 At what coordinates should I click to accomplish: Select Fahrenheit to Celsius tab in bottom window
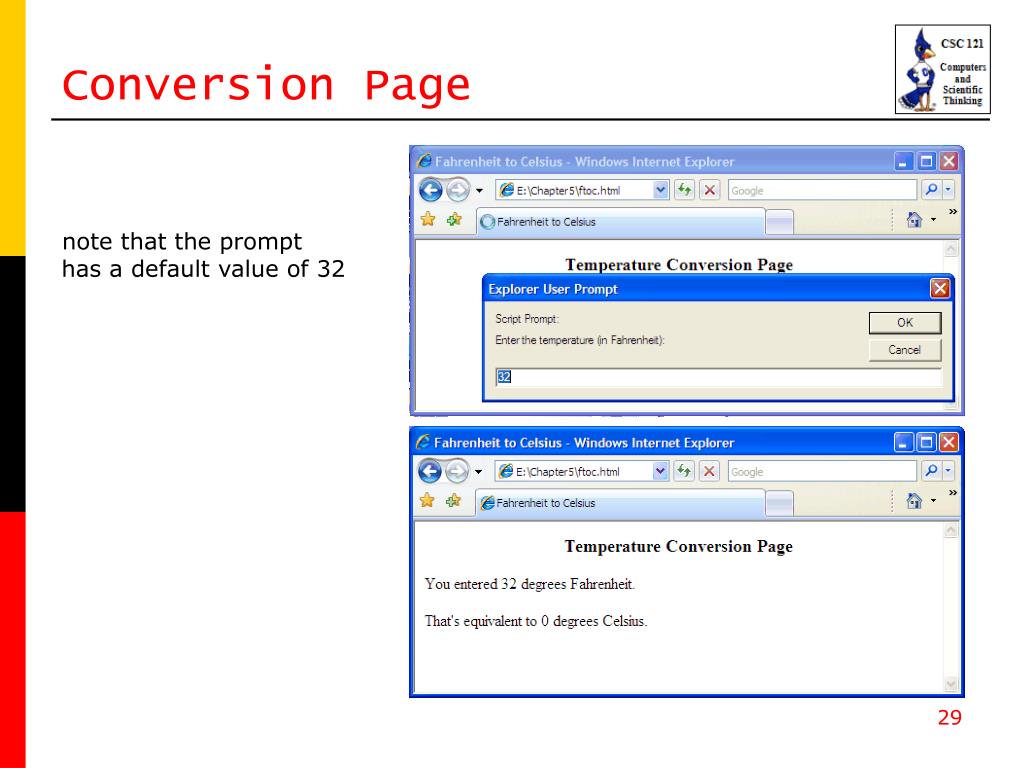click(x=620, y=503)
